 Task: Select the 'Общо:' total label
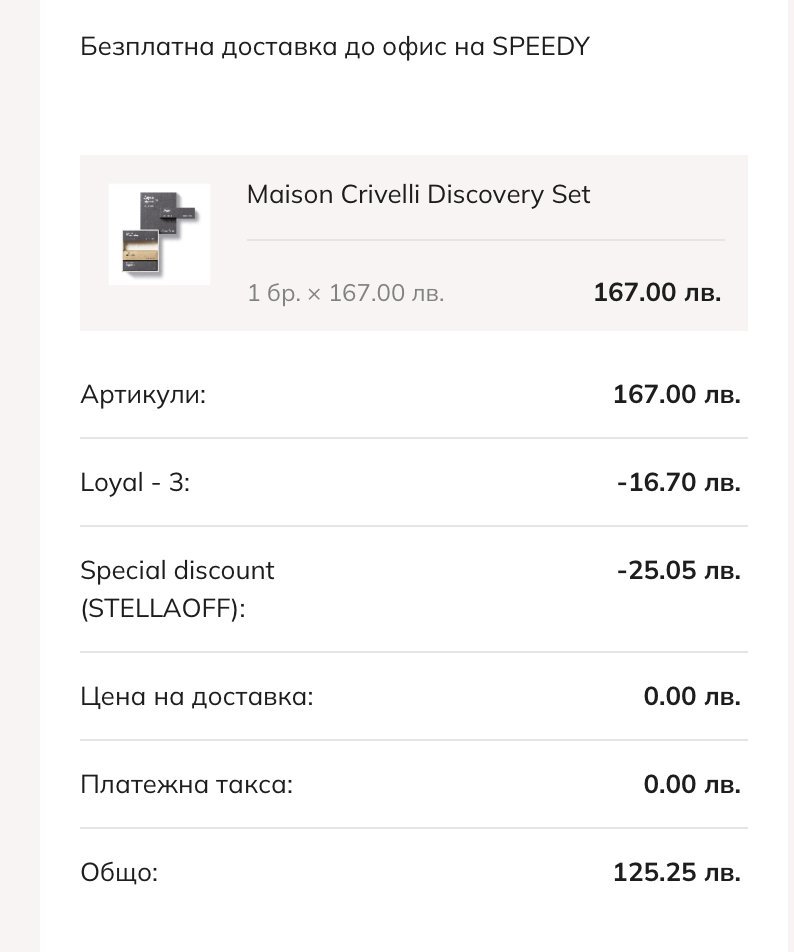[x=119, y=873]
